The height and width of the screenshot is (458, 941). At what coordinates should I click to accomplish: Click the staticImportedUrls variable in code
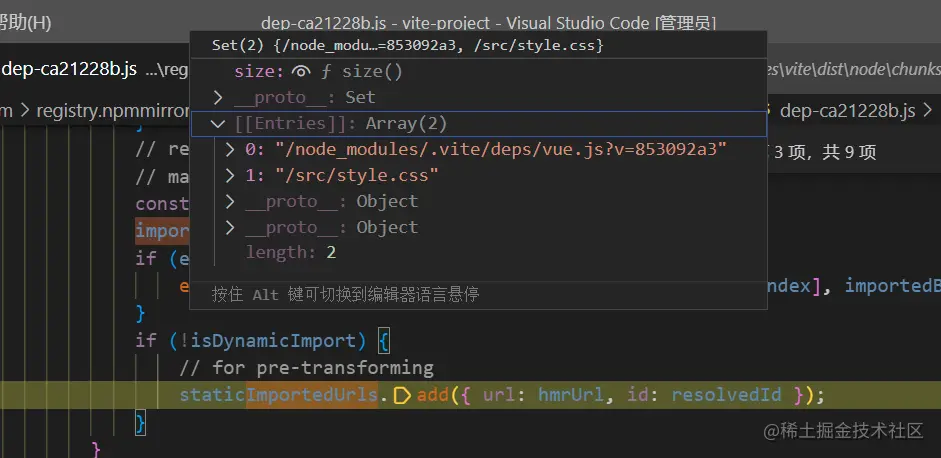(x=278, y=395)
